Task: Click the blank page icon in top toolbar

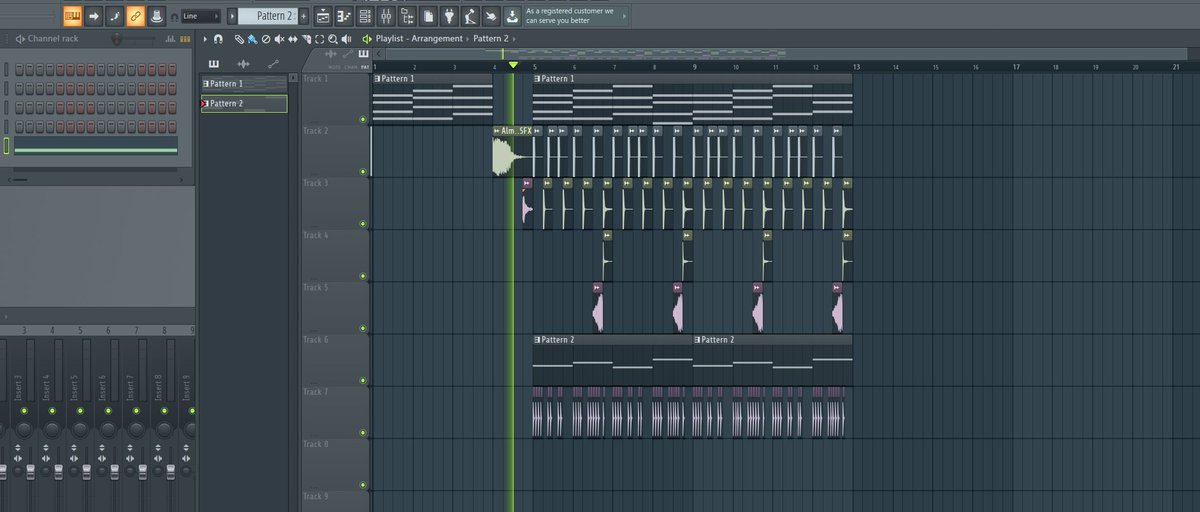Action: (x=428, y=16)
